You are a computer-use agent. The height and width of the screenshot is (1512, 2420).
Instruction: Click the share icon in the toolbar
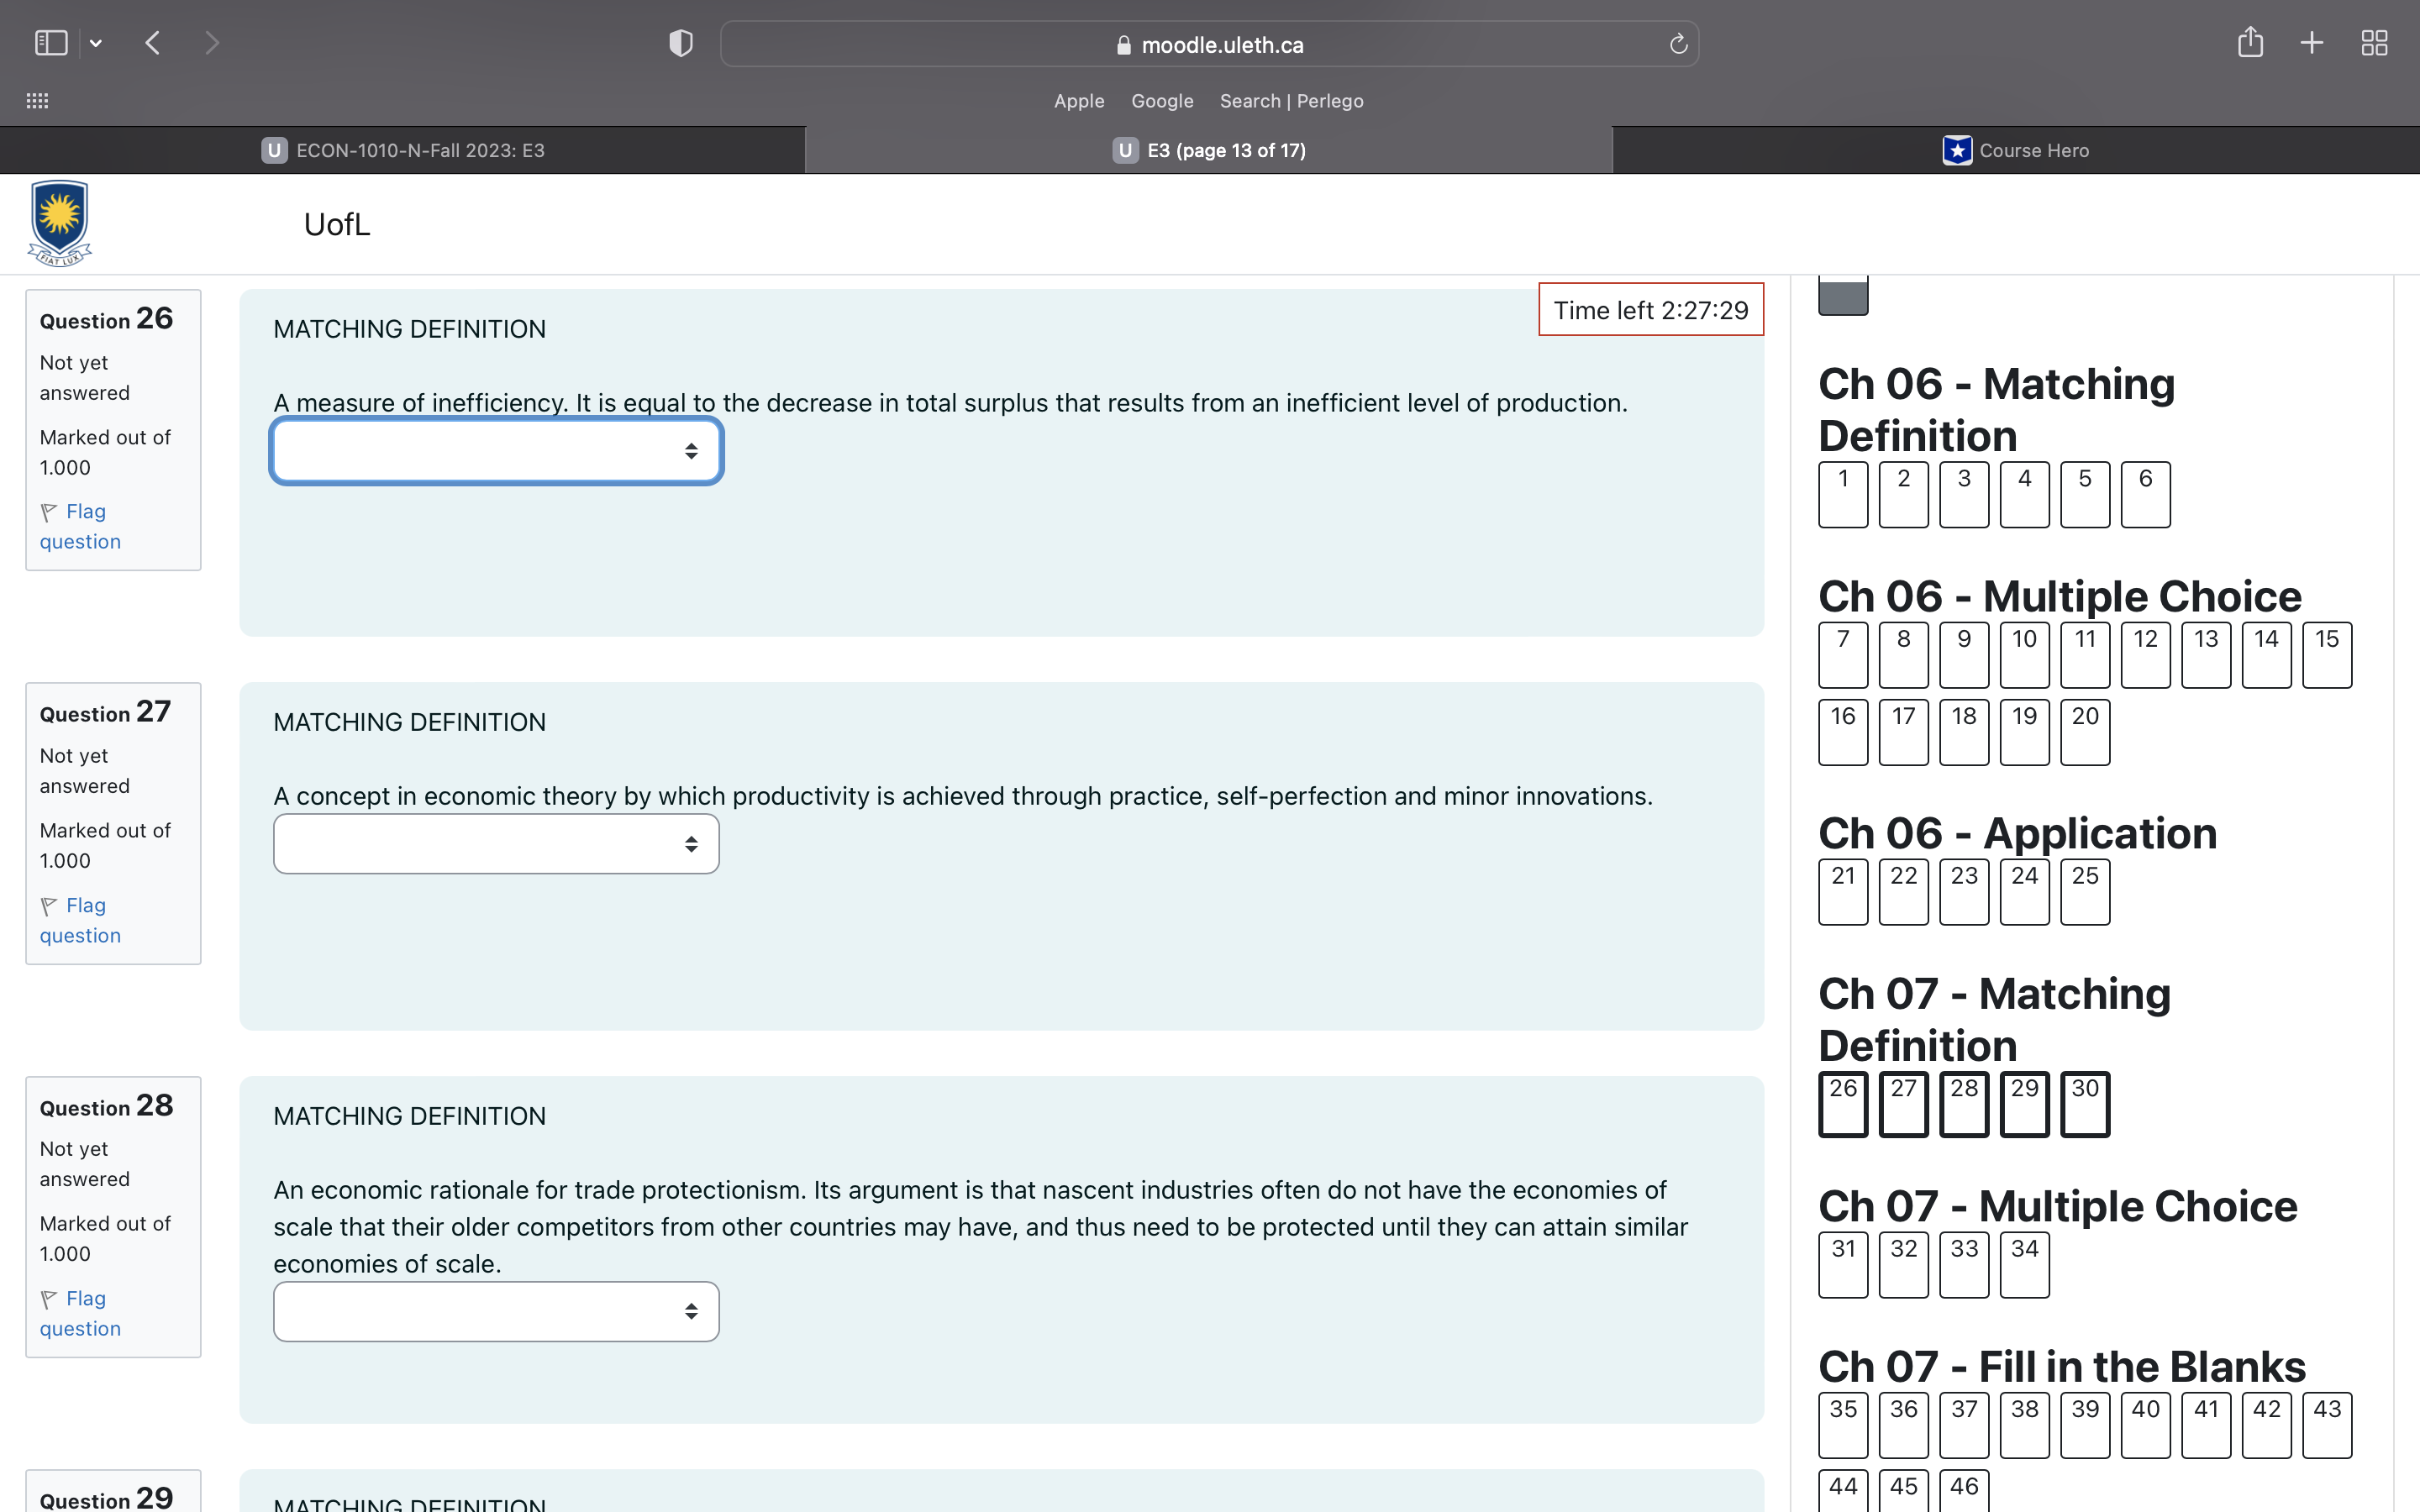[2250, 42]
